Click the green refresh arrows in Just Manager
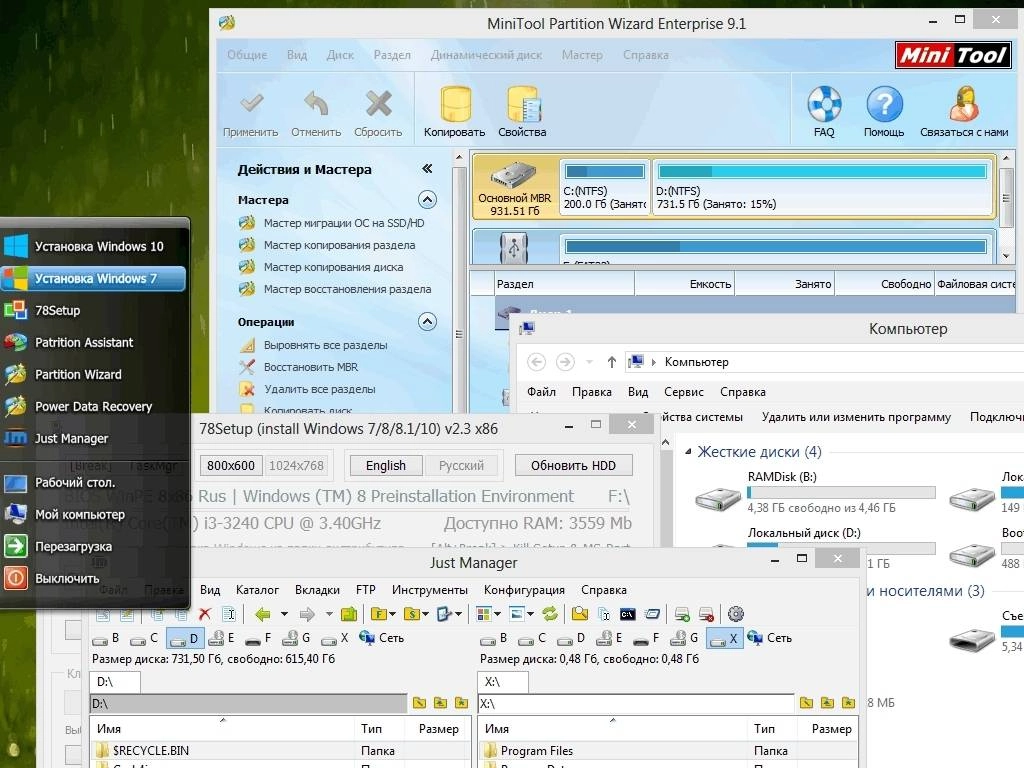The image size is (1024, 768). (551, 614)
